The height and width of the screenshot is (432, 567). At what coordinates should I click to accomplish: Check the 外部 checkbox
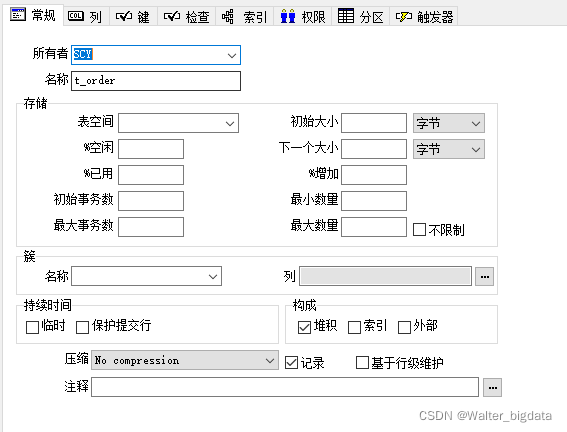click(404, 327)
